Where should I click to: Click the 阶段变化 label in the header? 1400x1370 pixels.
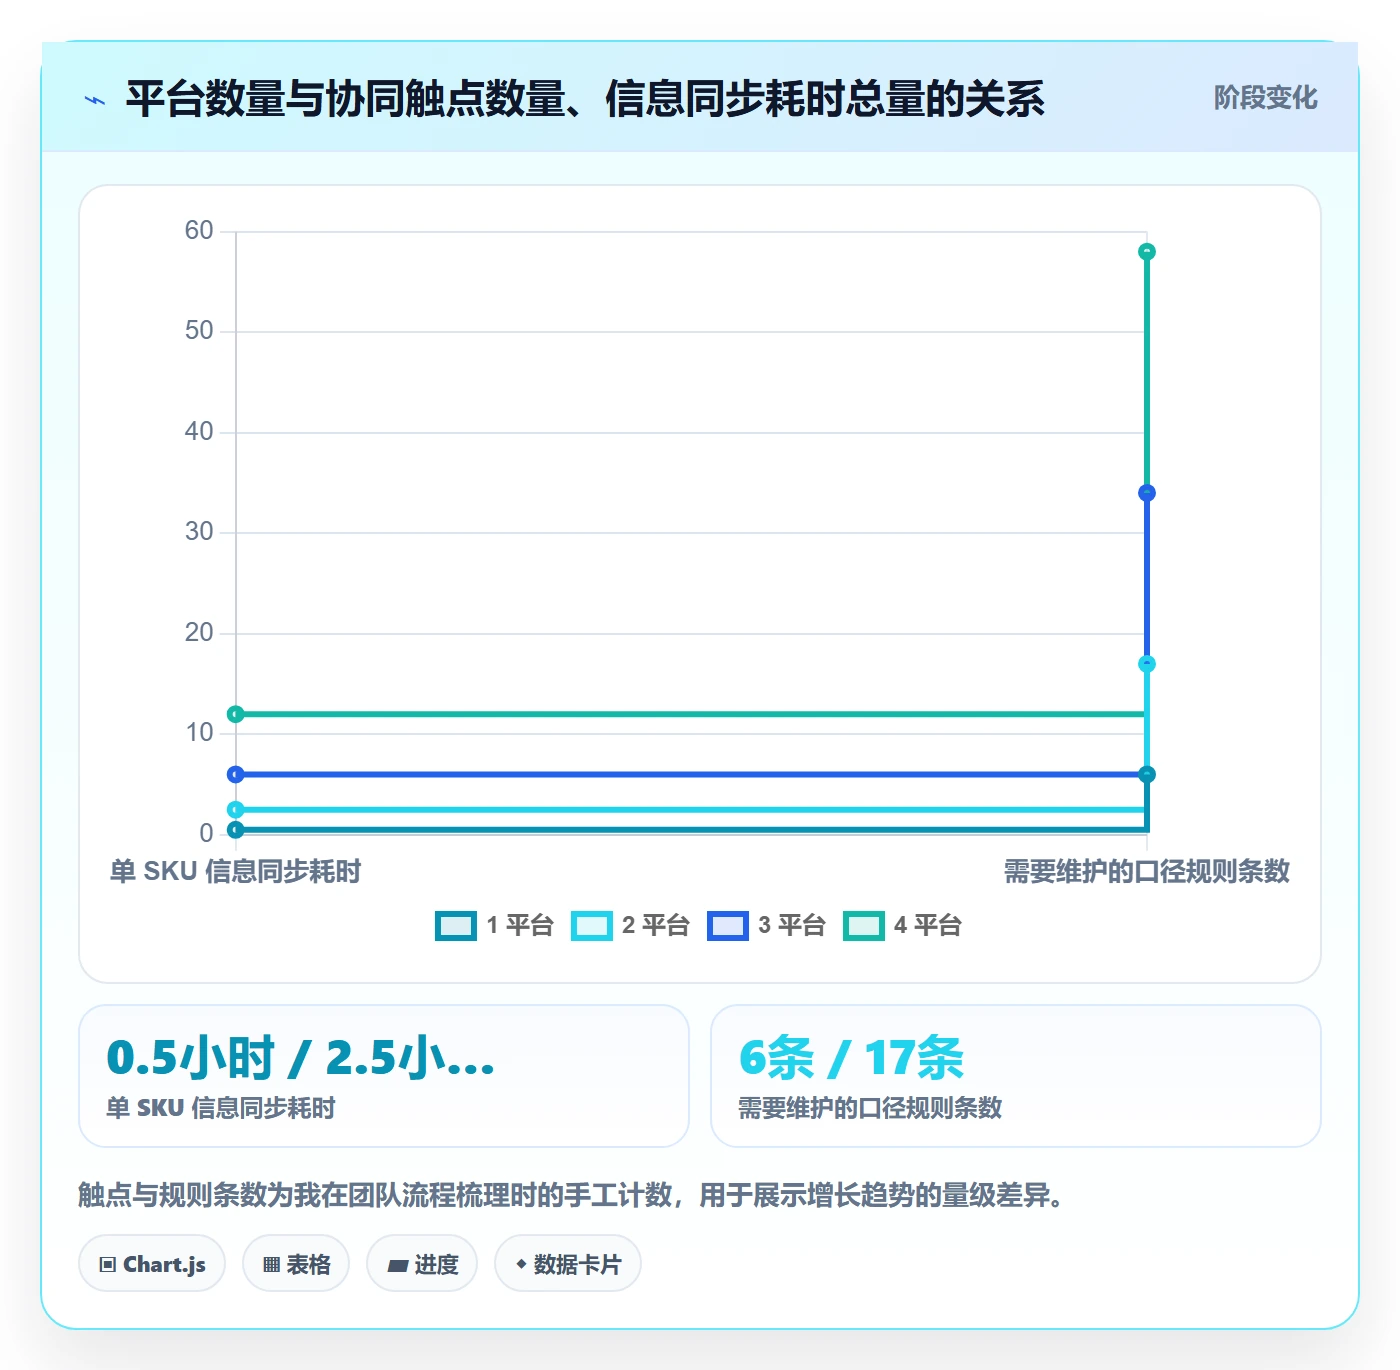point(1265,98)
